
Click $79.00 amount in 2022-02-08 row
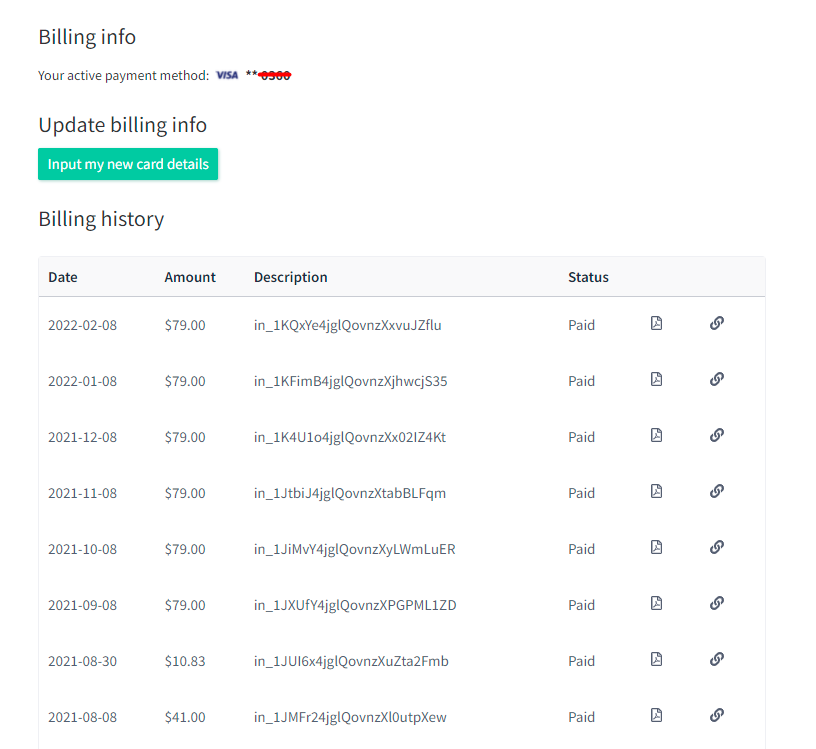click(x=185, y=325)
